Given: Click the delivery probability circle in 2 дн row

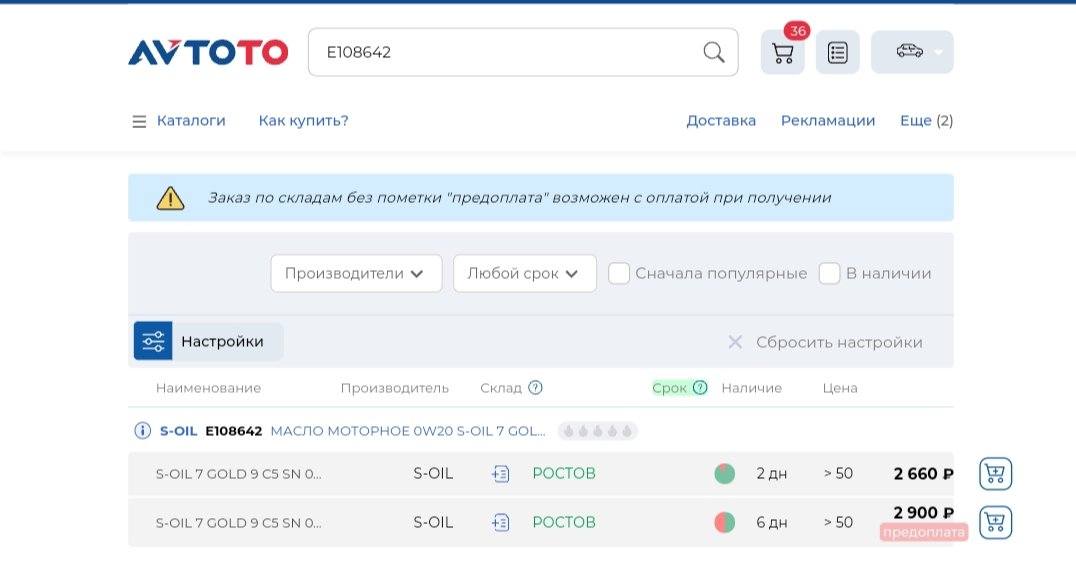Looking at the screenshot, I should click(725, 473).
